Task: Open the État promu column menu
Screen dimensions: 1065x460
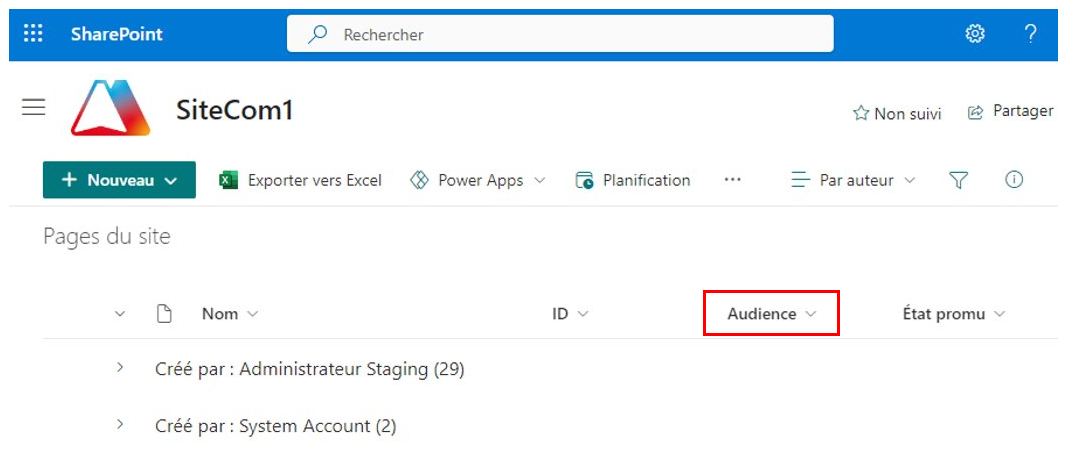Action: (954, 314)
